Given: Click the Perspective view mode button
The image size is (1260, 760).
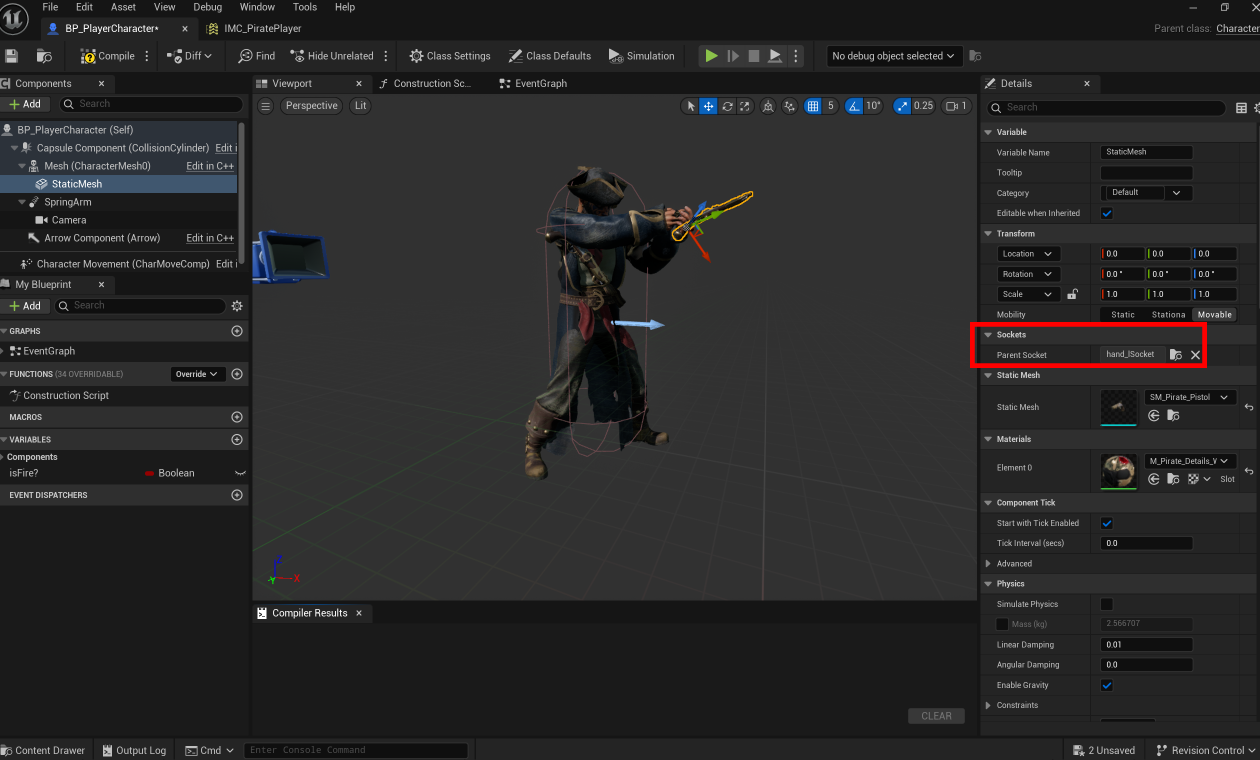Looking at the screenshot, I should (x=311, y=106).
